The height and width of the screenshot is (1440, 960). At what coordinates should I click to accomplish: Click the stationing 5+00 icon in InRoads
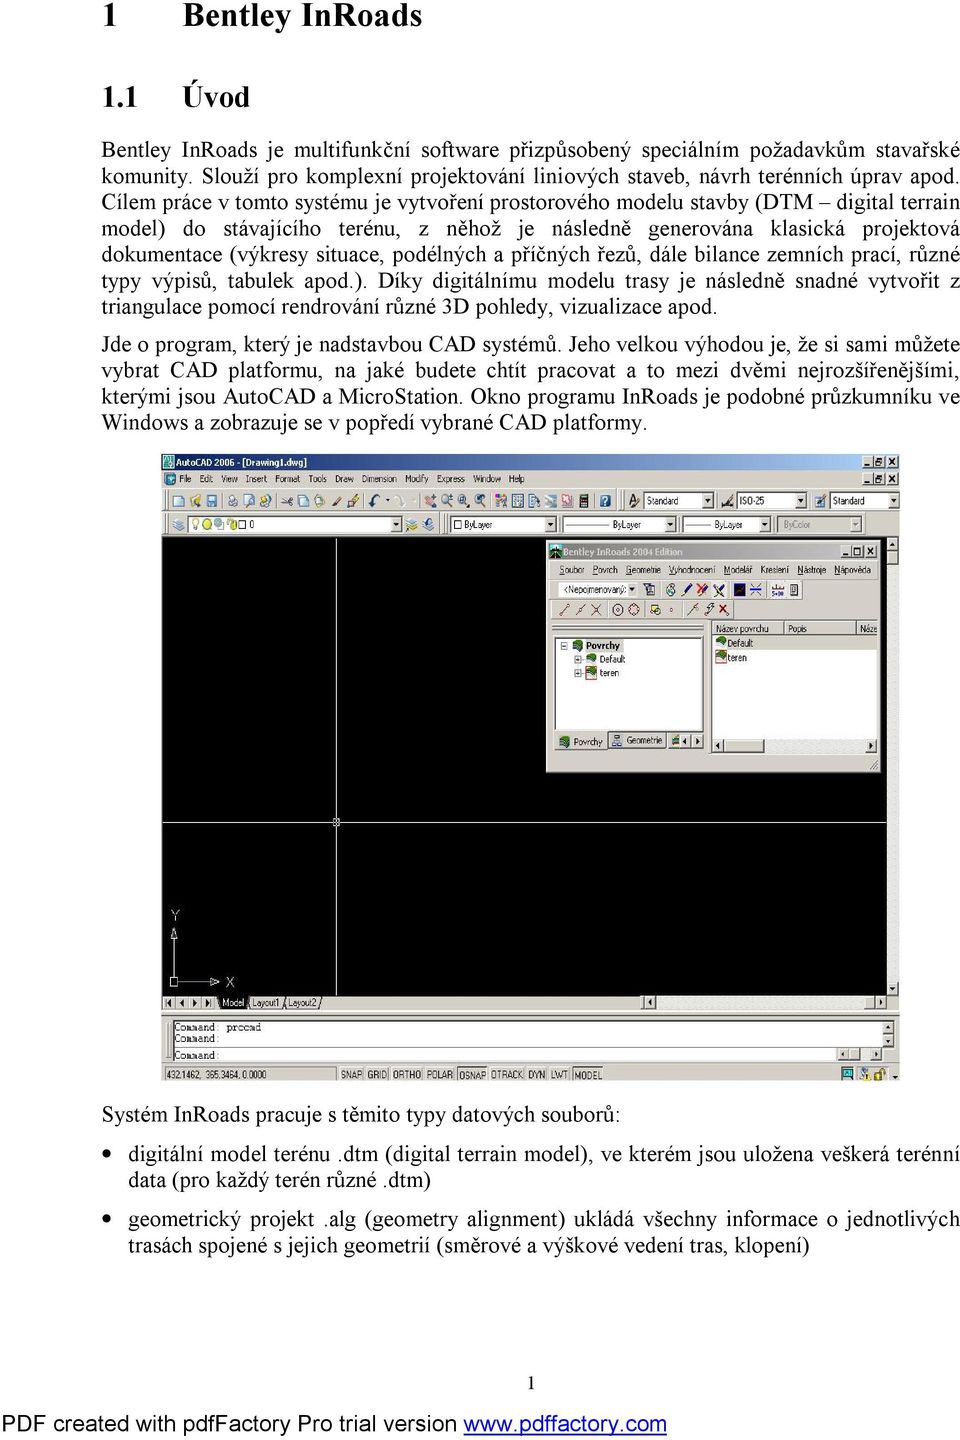click(777, 590)
